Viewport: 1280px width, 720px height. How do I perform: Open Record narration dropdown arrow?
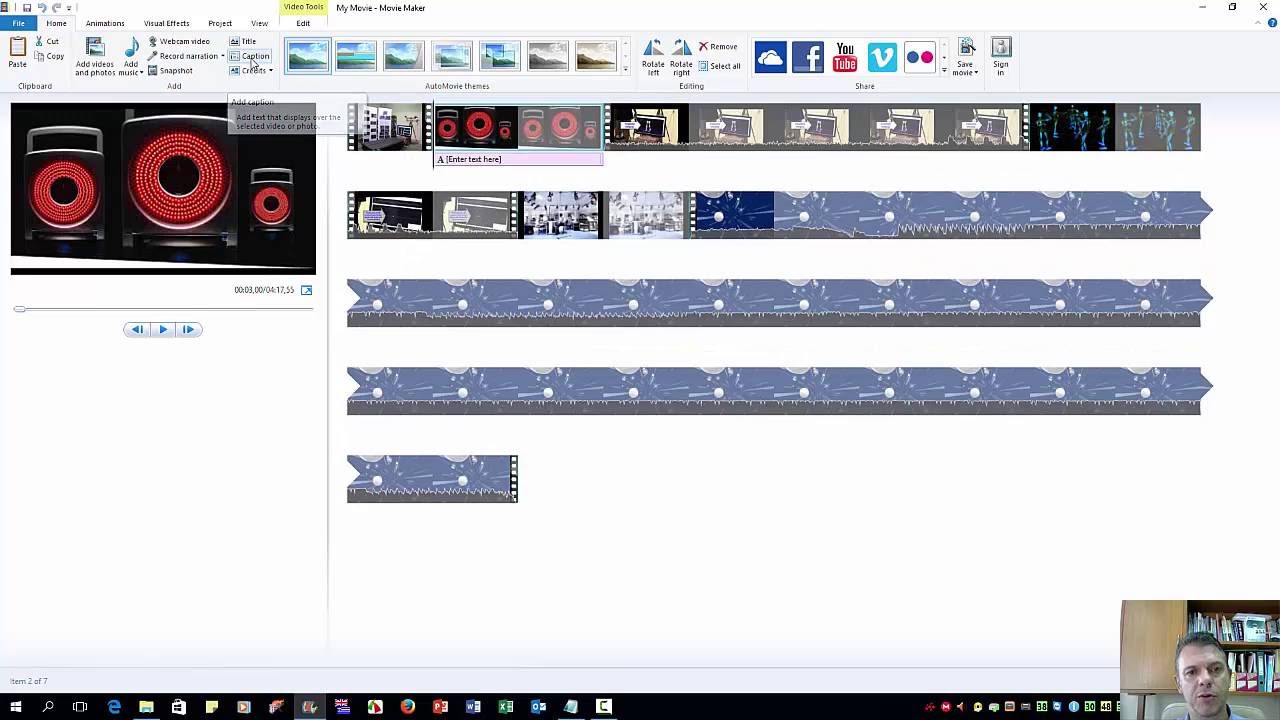[x=223, y=56]
